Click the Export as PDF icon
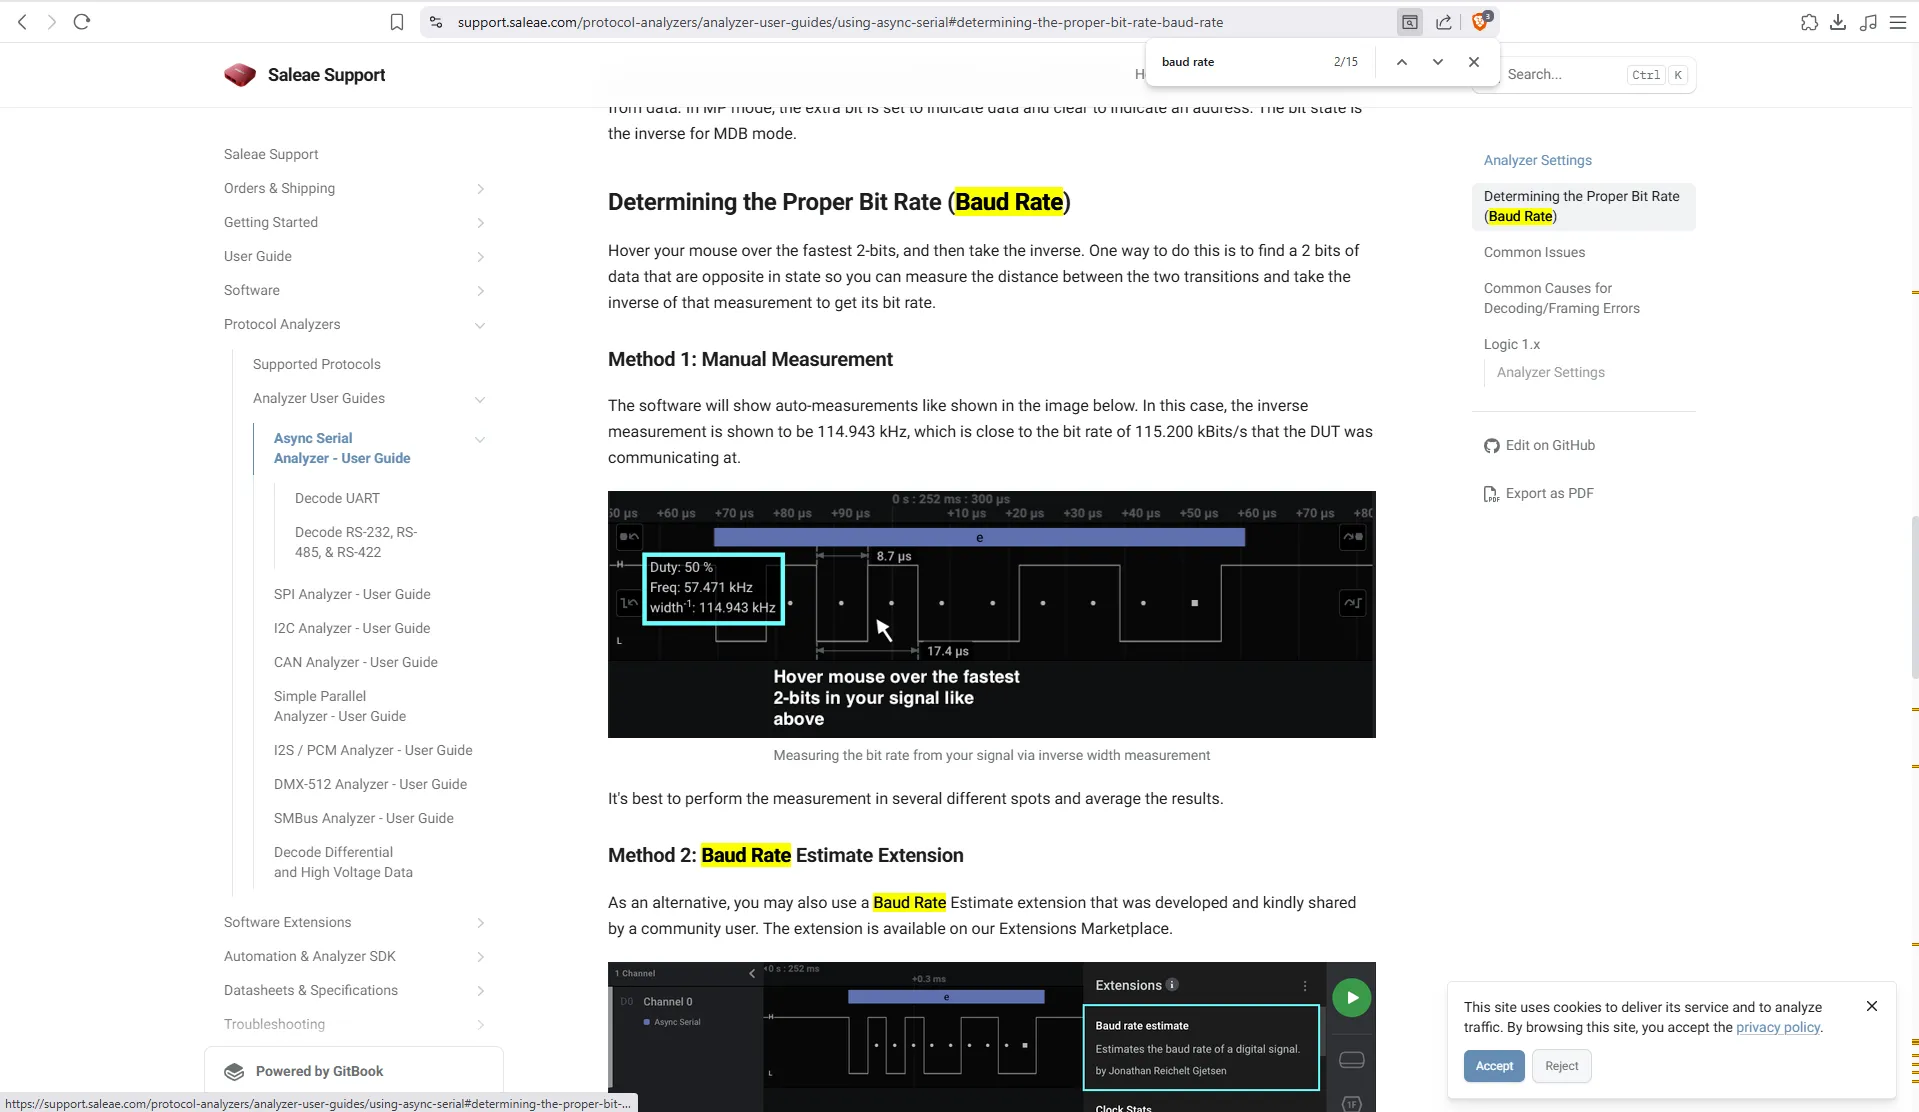1919x1112 pixels. (1490, 493)
